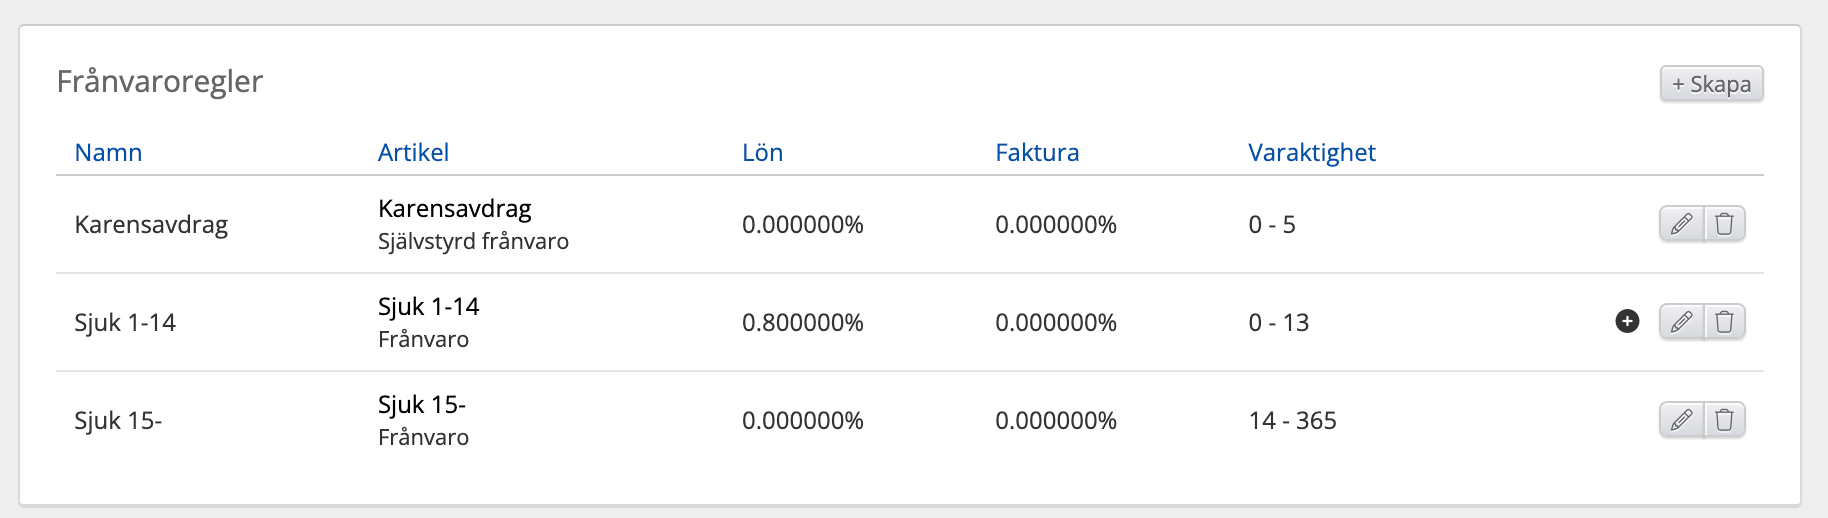1828x518 pixels.
Task: Click the Sjuk 15- name cell
Action: 118,421
